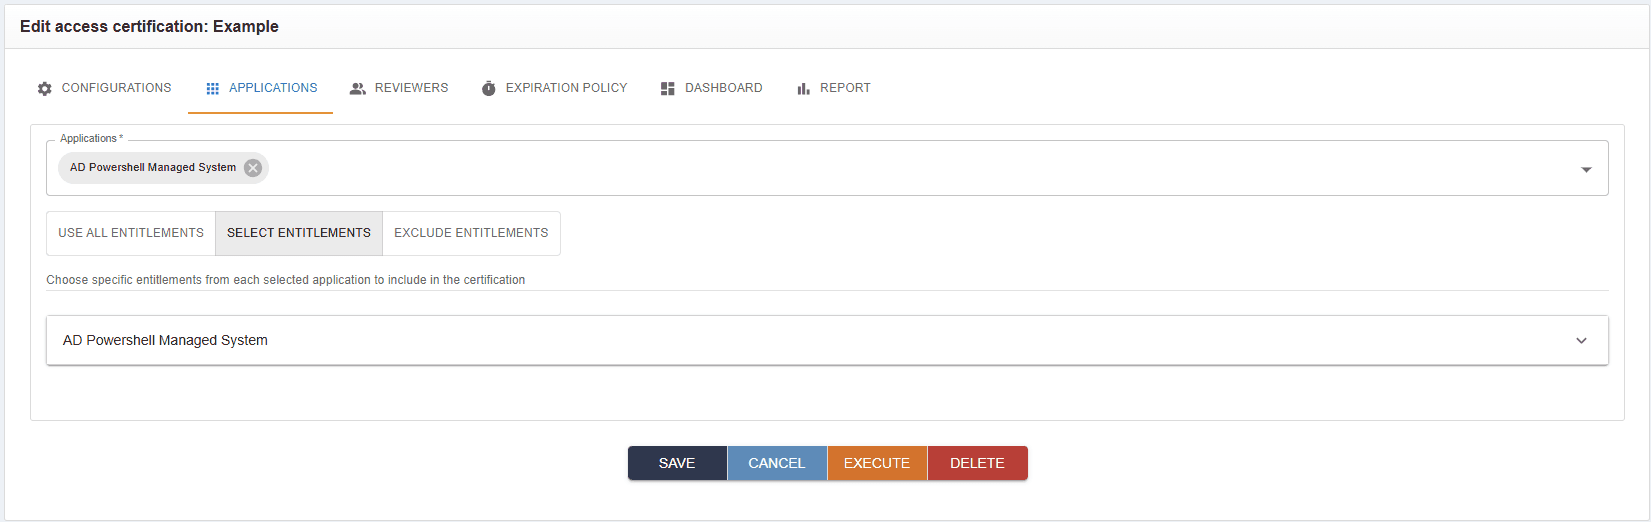1651x522 pixels.
Task: Select the Use All Entitlements option
Action: click(x=131, y=233)
